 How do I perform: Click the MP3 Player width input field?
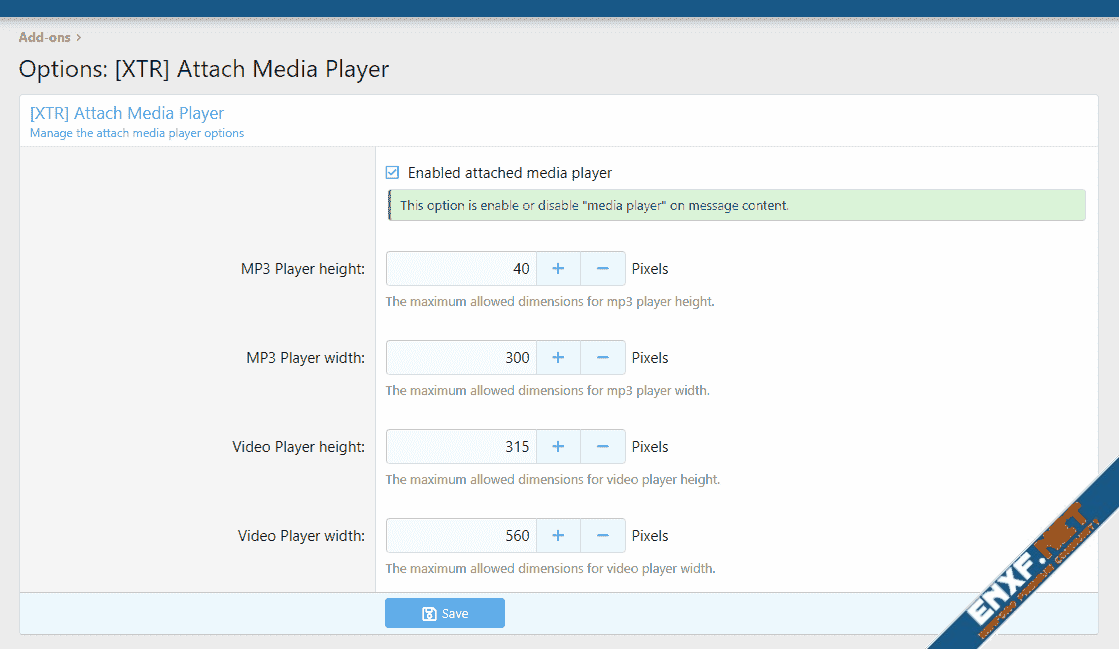pos(461,358)
